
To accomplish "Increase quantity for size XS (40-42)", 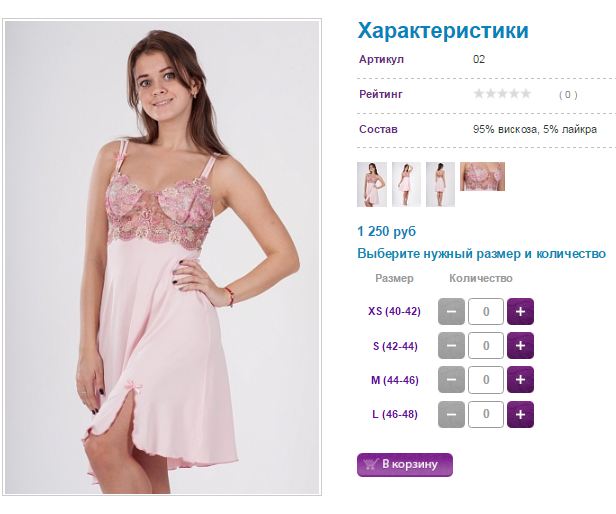I will coord(520,312).
